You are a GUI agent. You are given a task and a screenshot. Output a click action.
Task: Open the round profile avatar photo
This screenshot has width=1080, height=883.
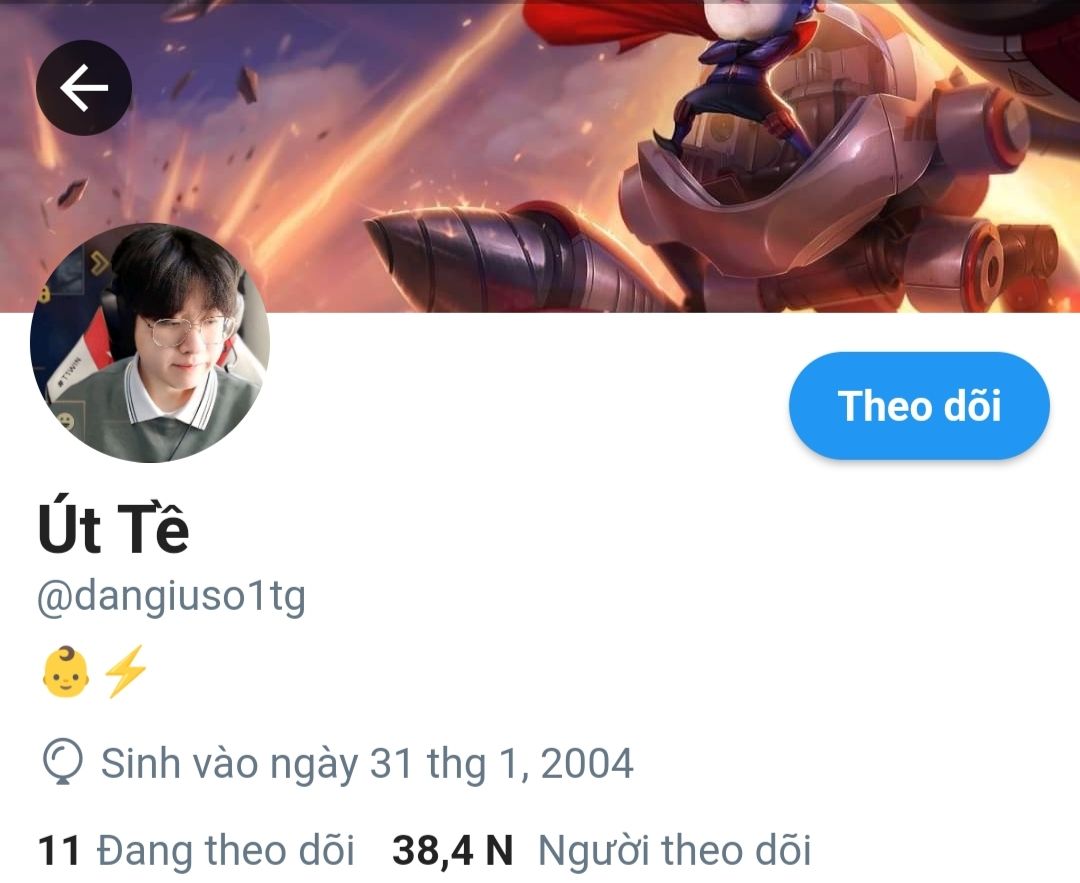(150, 342)
